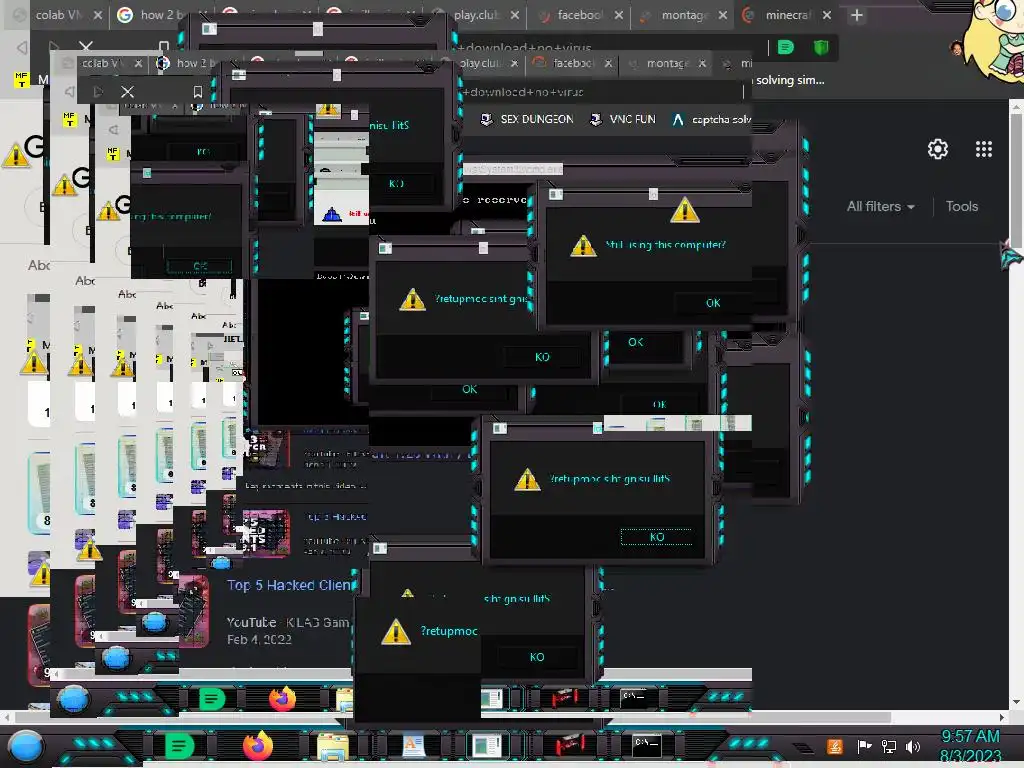The image size is (1024, 768).
Task: Open the command prompt on the duplicated upper taskbar
Action: 633,697
